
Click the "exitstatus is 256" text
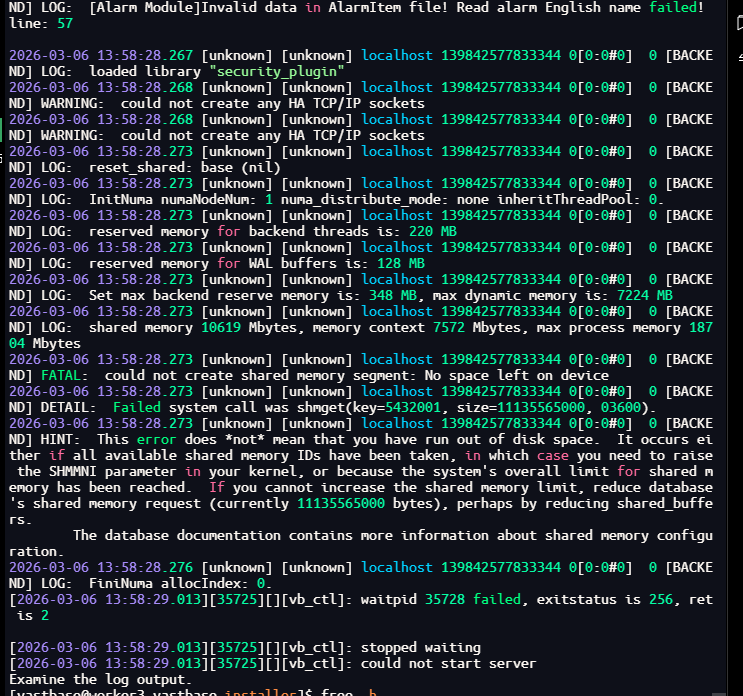pyautogui.click(x=605, y=600)
